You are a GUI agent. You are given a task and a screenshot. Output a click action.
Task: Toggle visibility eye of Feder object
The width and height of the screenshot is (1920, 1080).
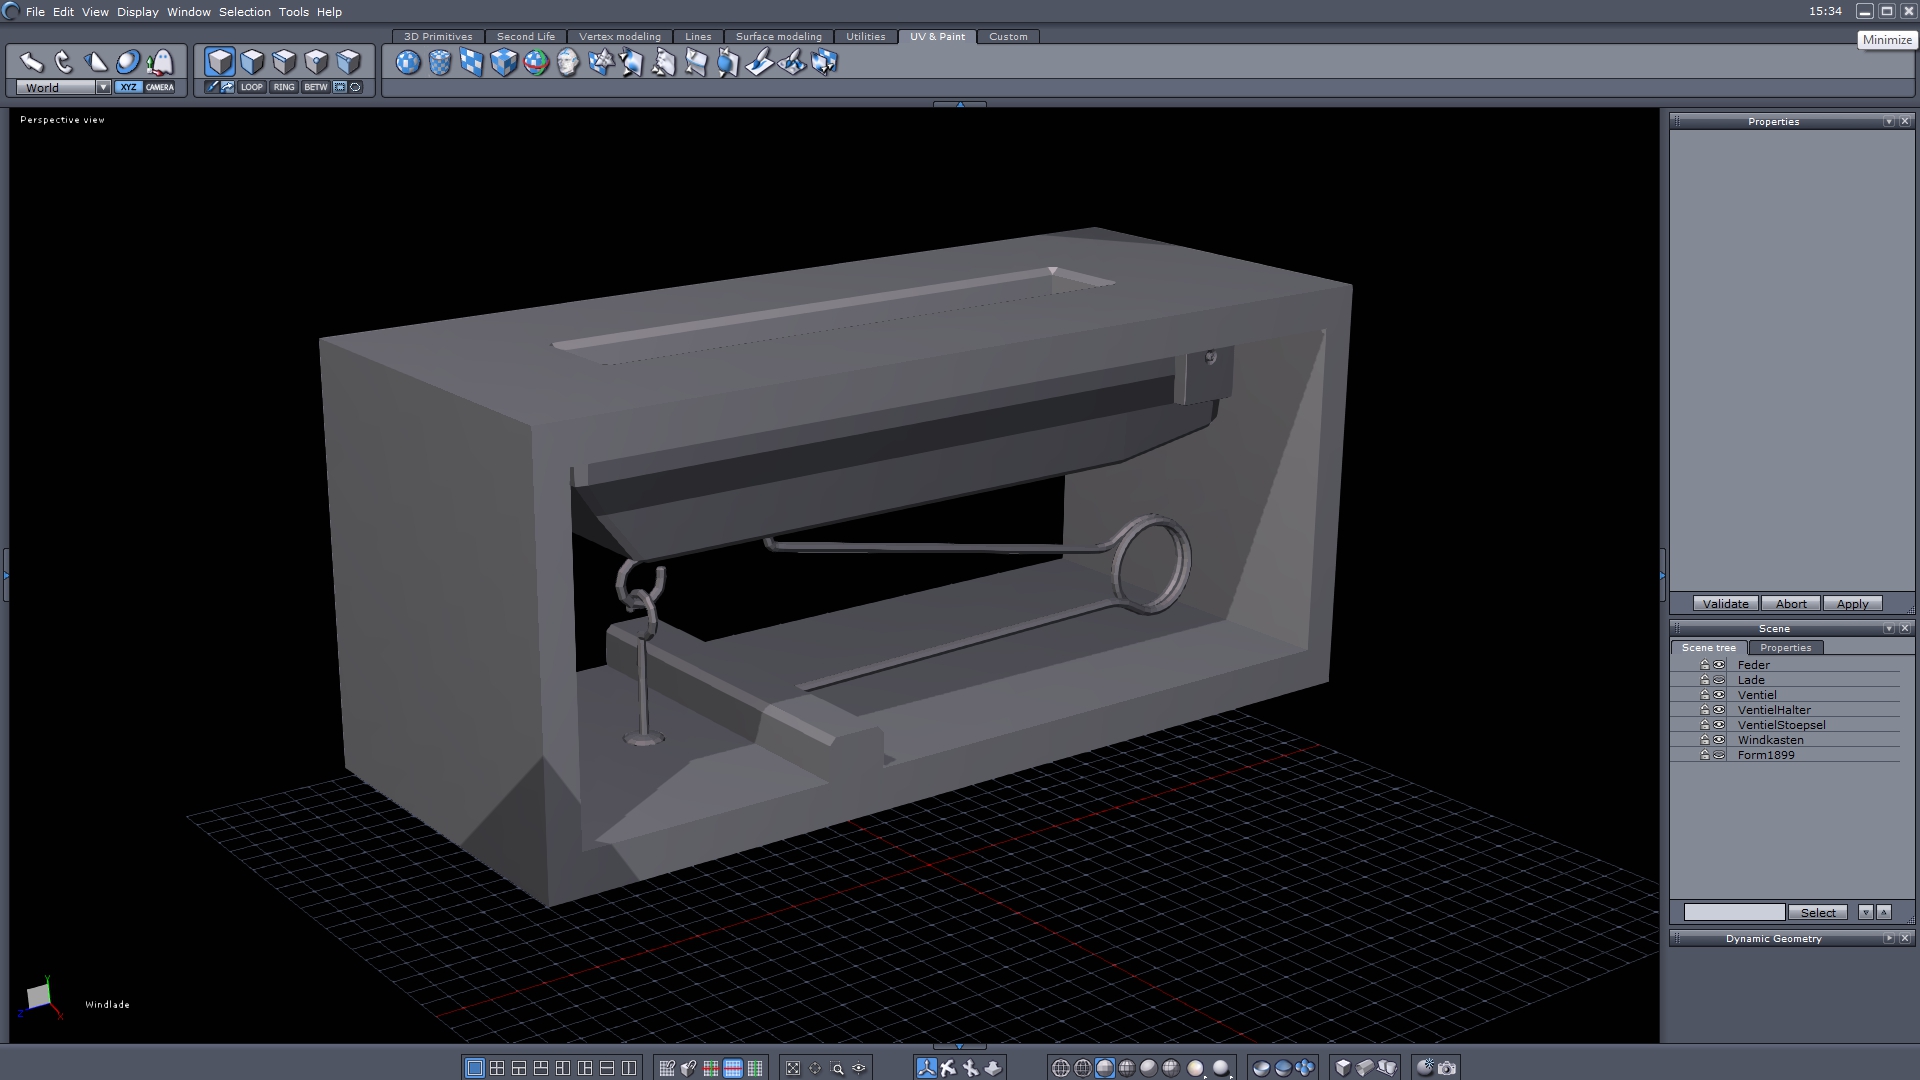pos(1719,665)
